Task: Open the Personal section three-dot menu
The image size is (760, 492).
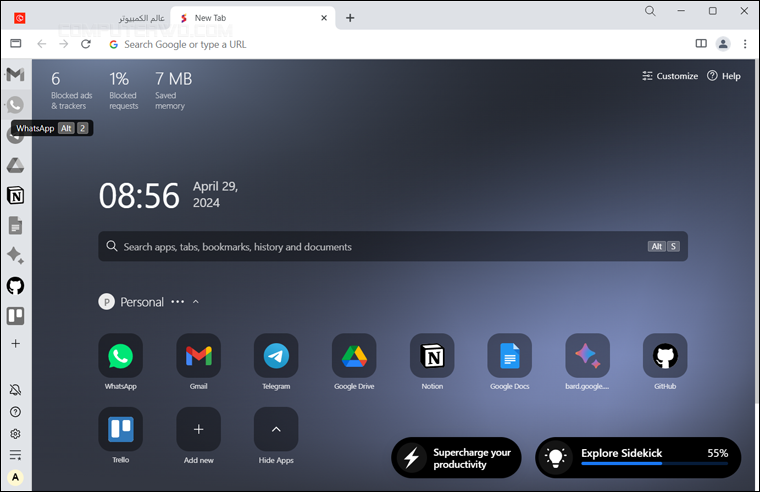Action: click(177, 302)
